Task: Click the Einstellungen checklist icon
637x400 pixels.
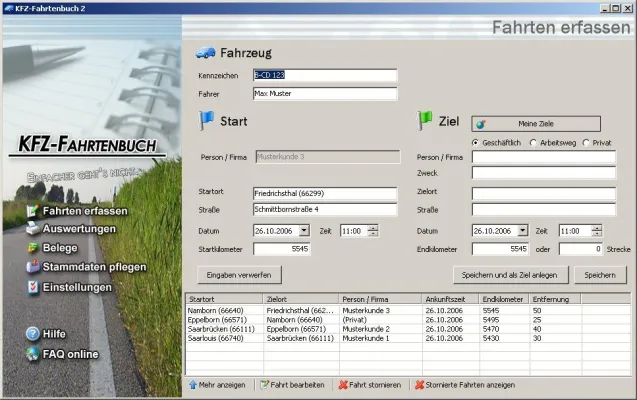Action: click(x=33, y=287)
